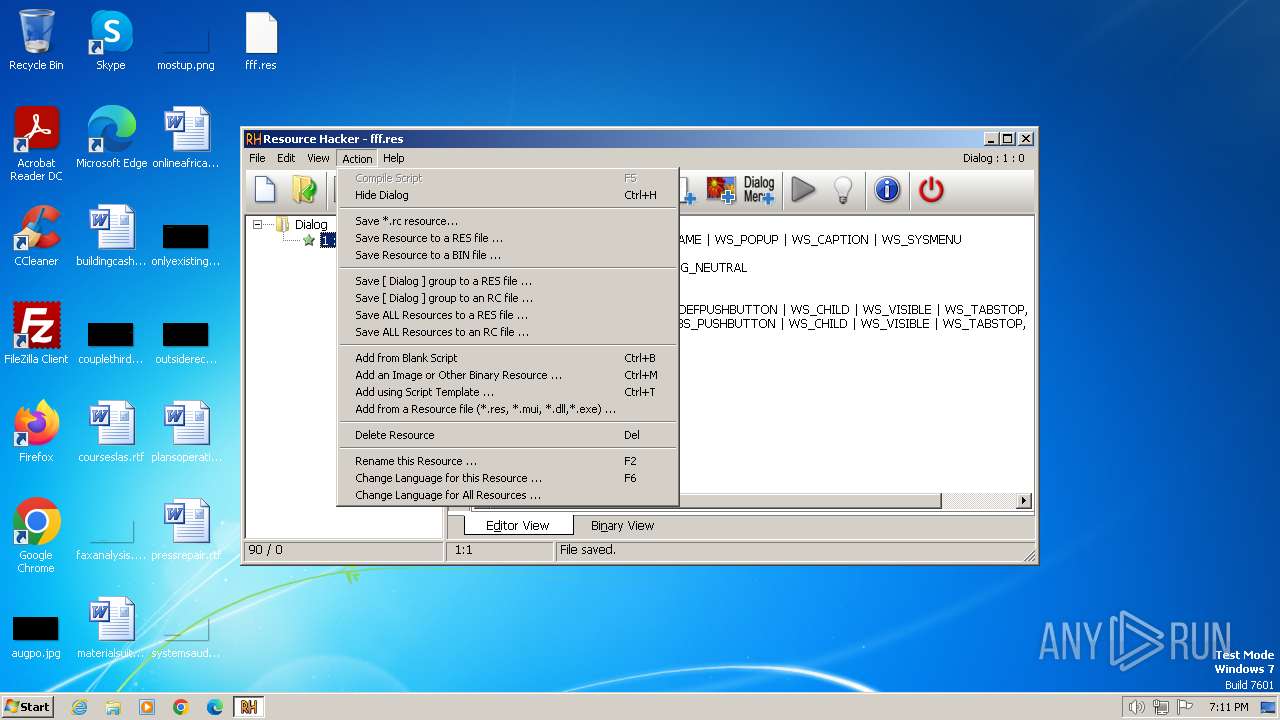The height and width of the screenshot is (720, 1280).
Task: Choose Rename this Resource
Action: tap(507, 461)
